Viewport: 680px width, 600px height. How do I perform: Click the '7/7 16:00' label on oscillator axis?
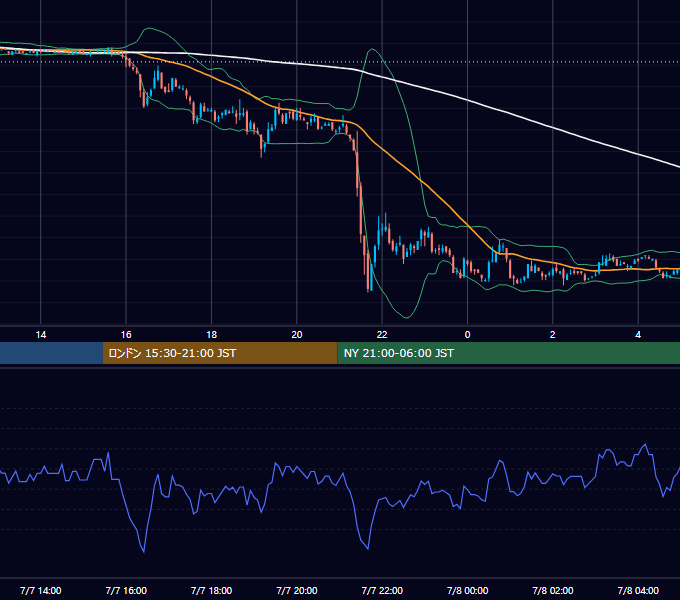(x=126, y=590)
